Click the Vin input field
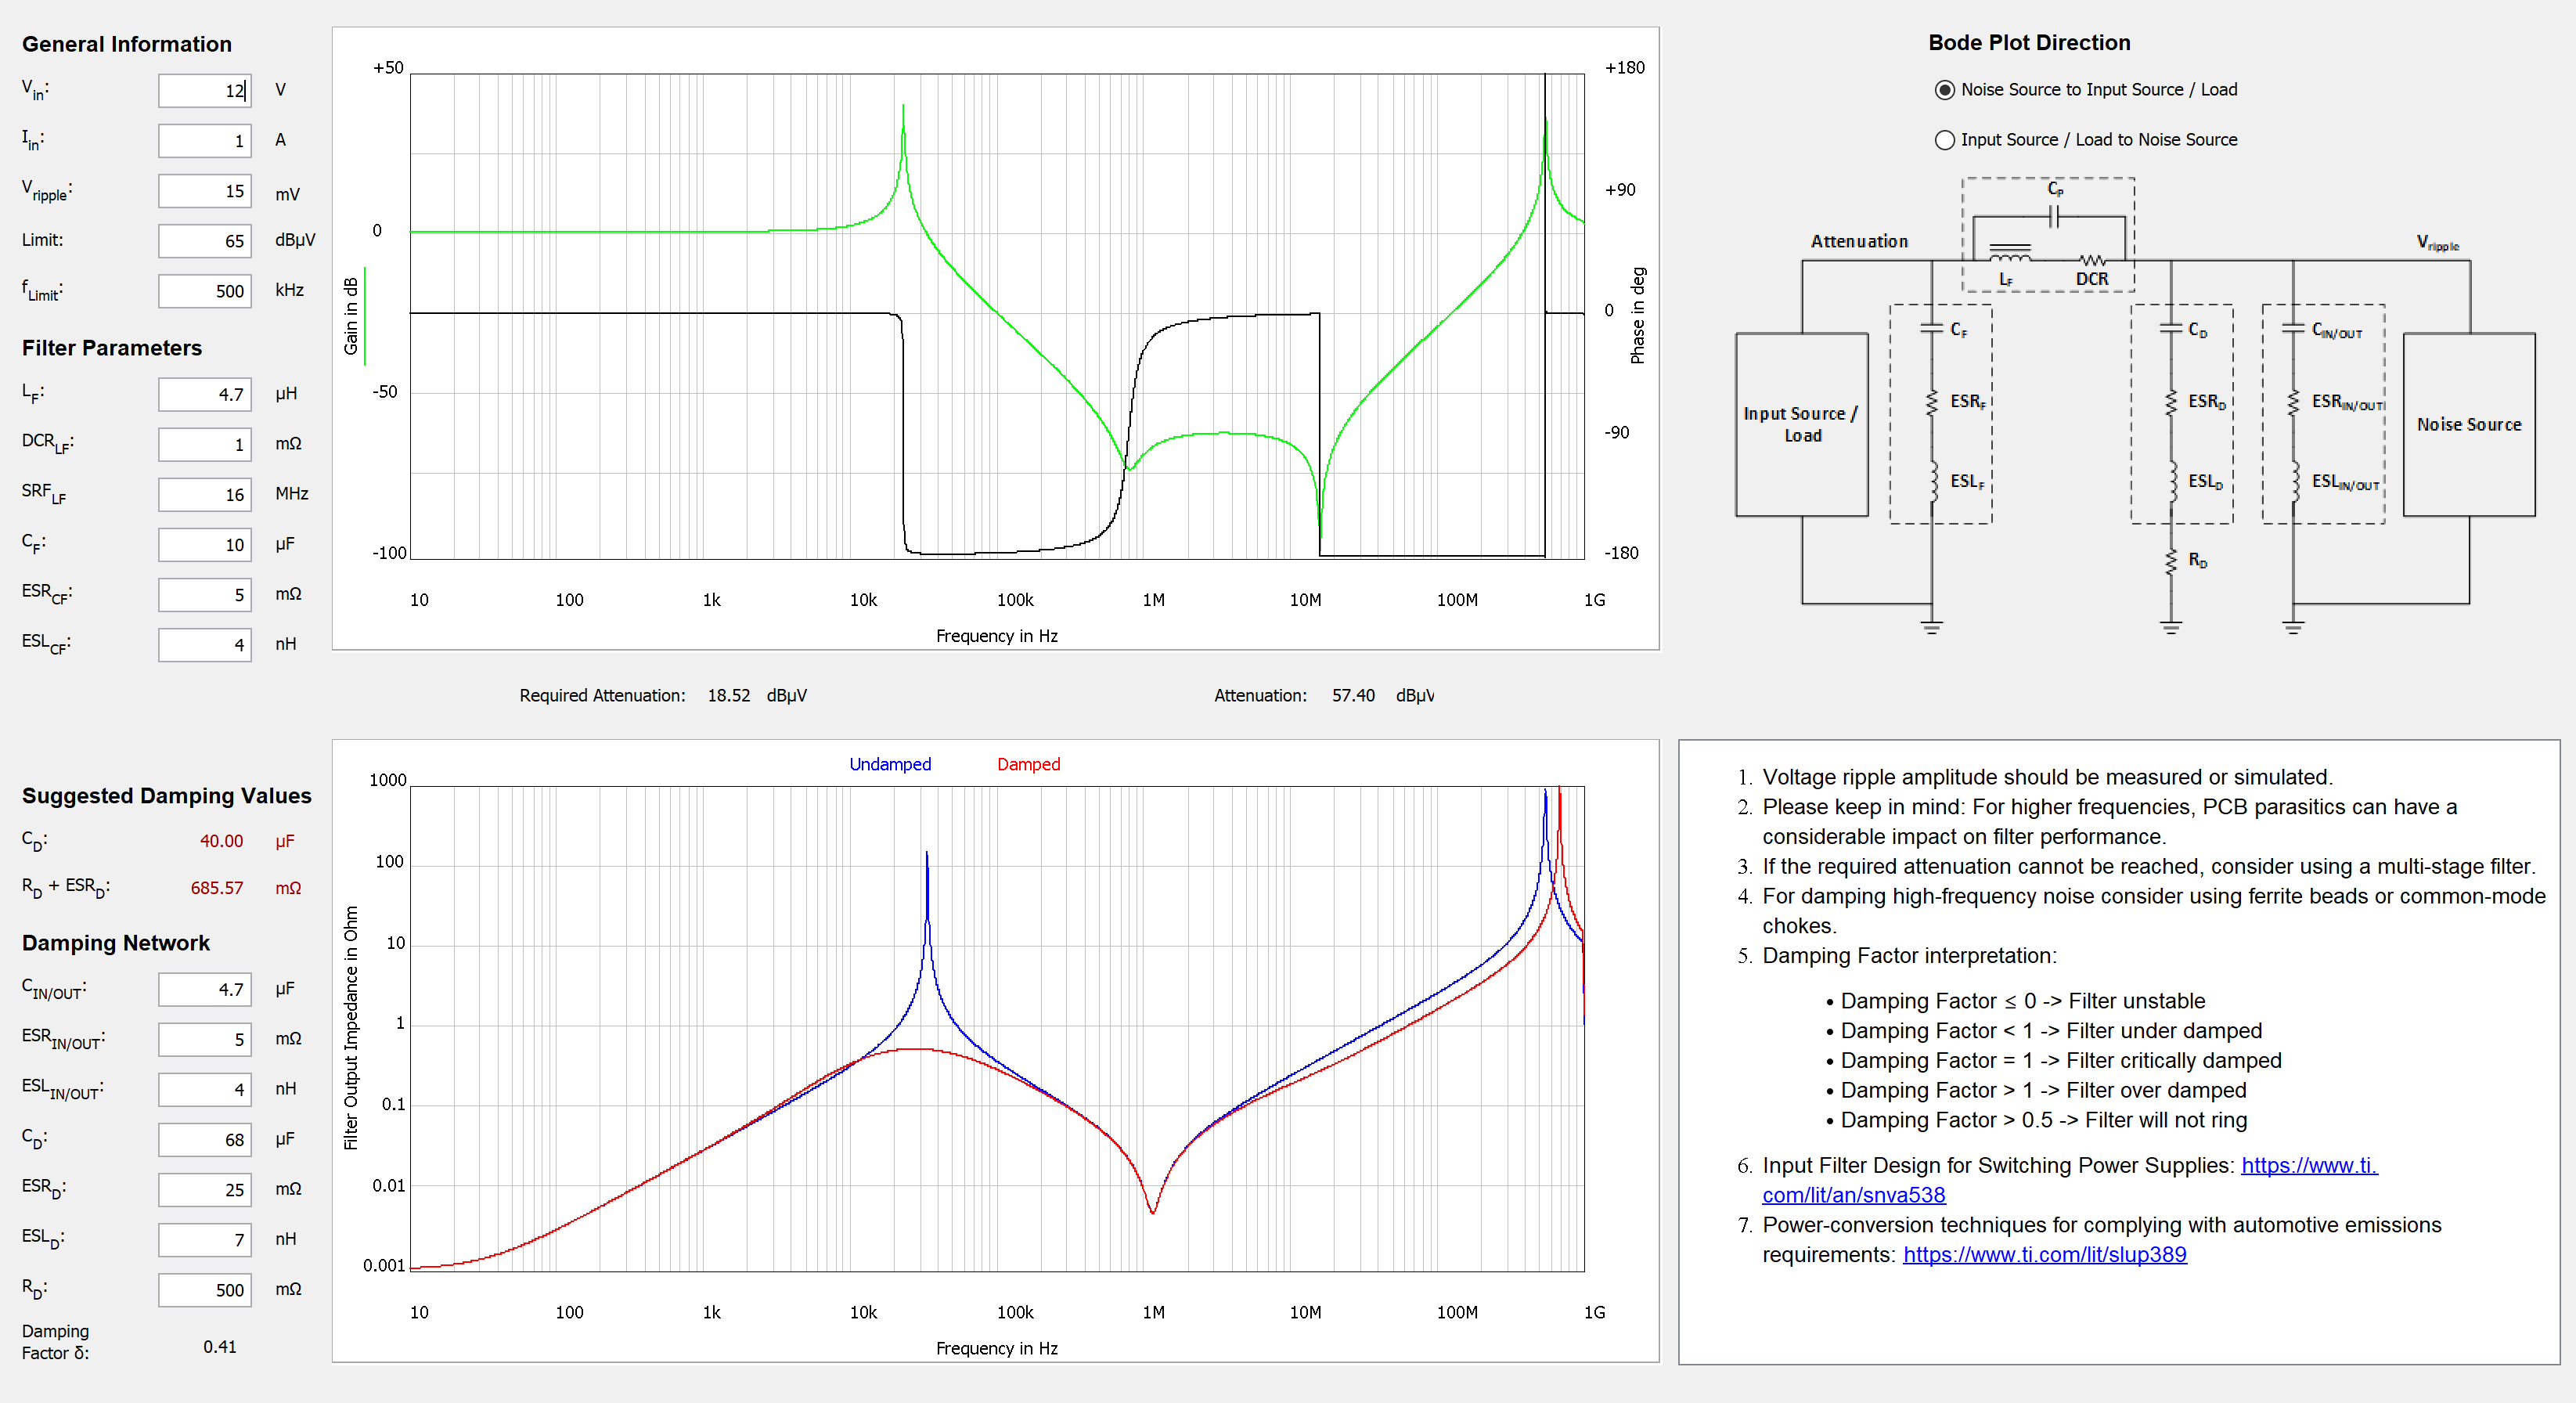Viewport: 2576px width, 1403px height. click(x=205, y=91)
